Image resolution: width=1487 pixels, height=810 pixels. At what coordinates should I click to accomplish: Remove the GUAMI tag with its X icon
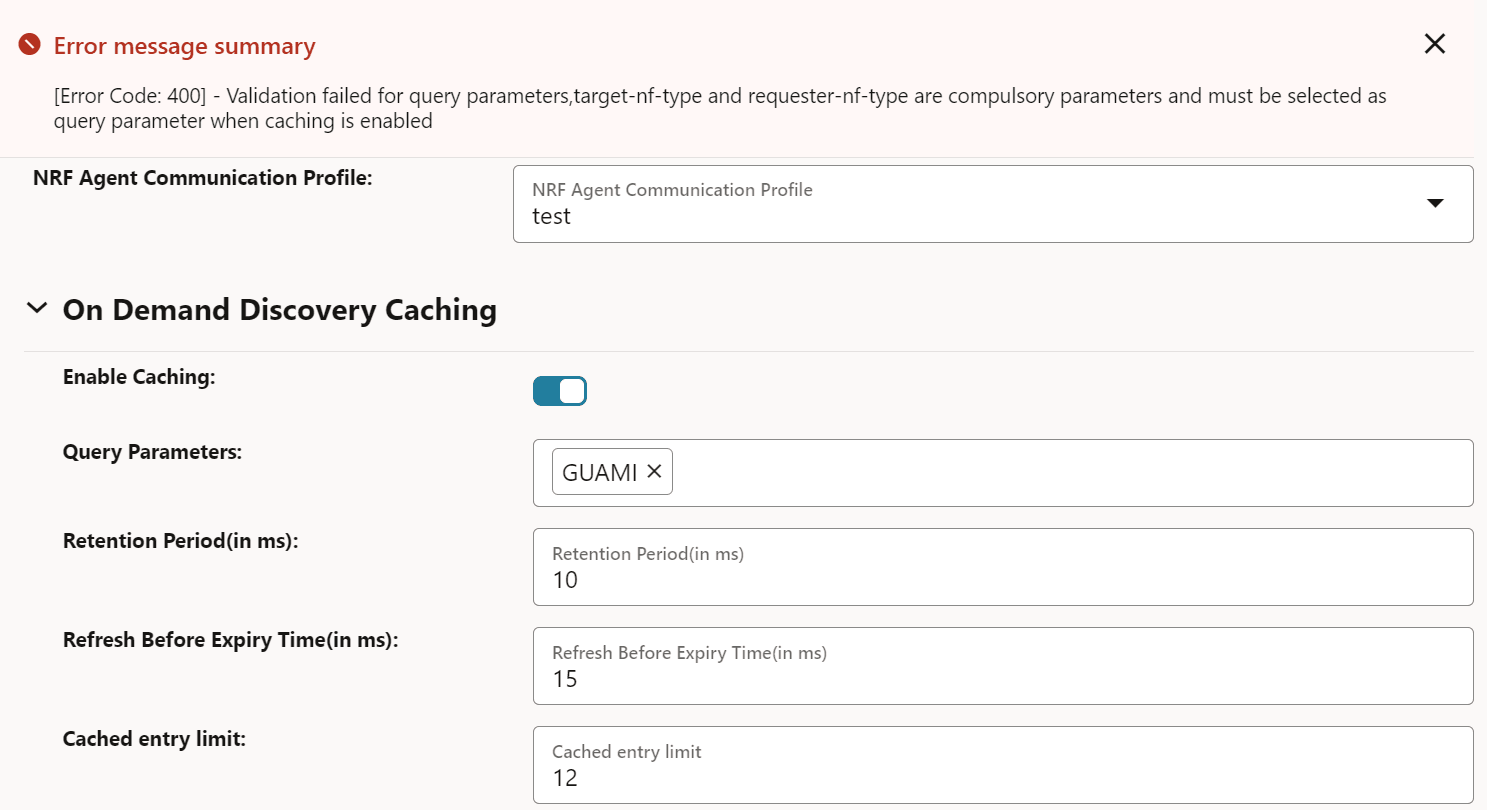[655, 471]
